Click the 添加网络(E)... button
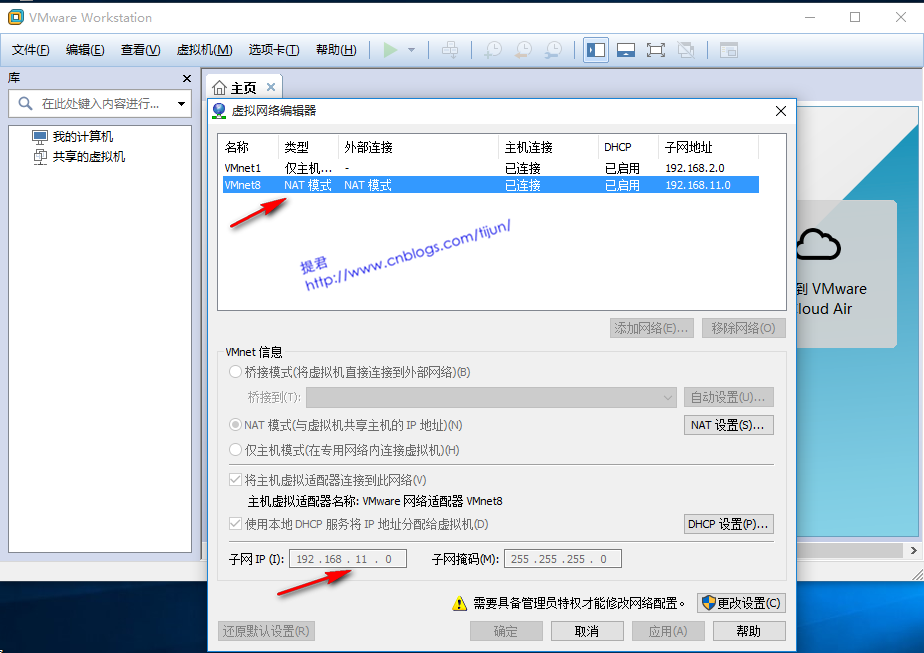 click(652, 328)
